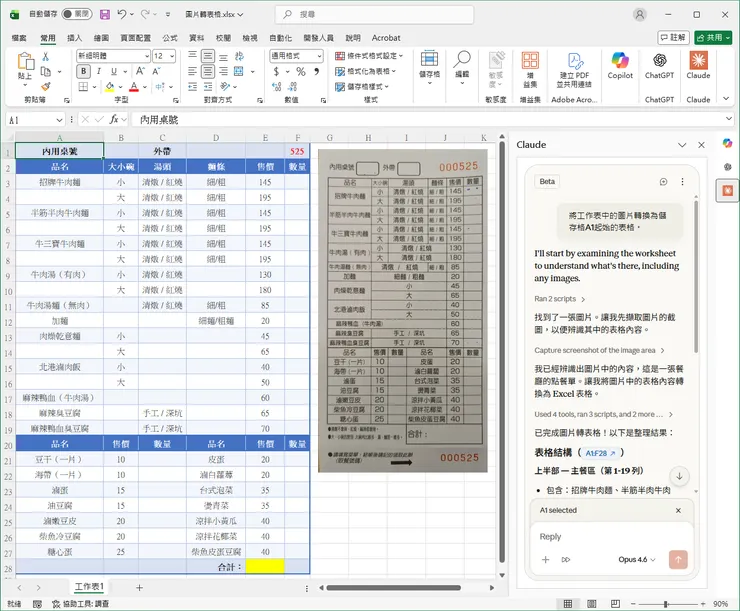
Task: Click the Undo arrow icon
Action: click(122, 14)
